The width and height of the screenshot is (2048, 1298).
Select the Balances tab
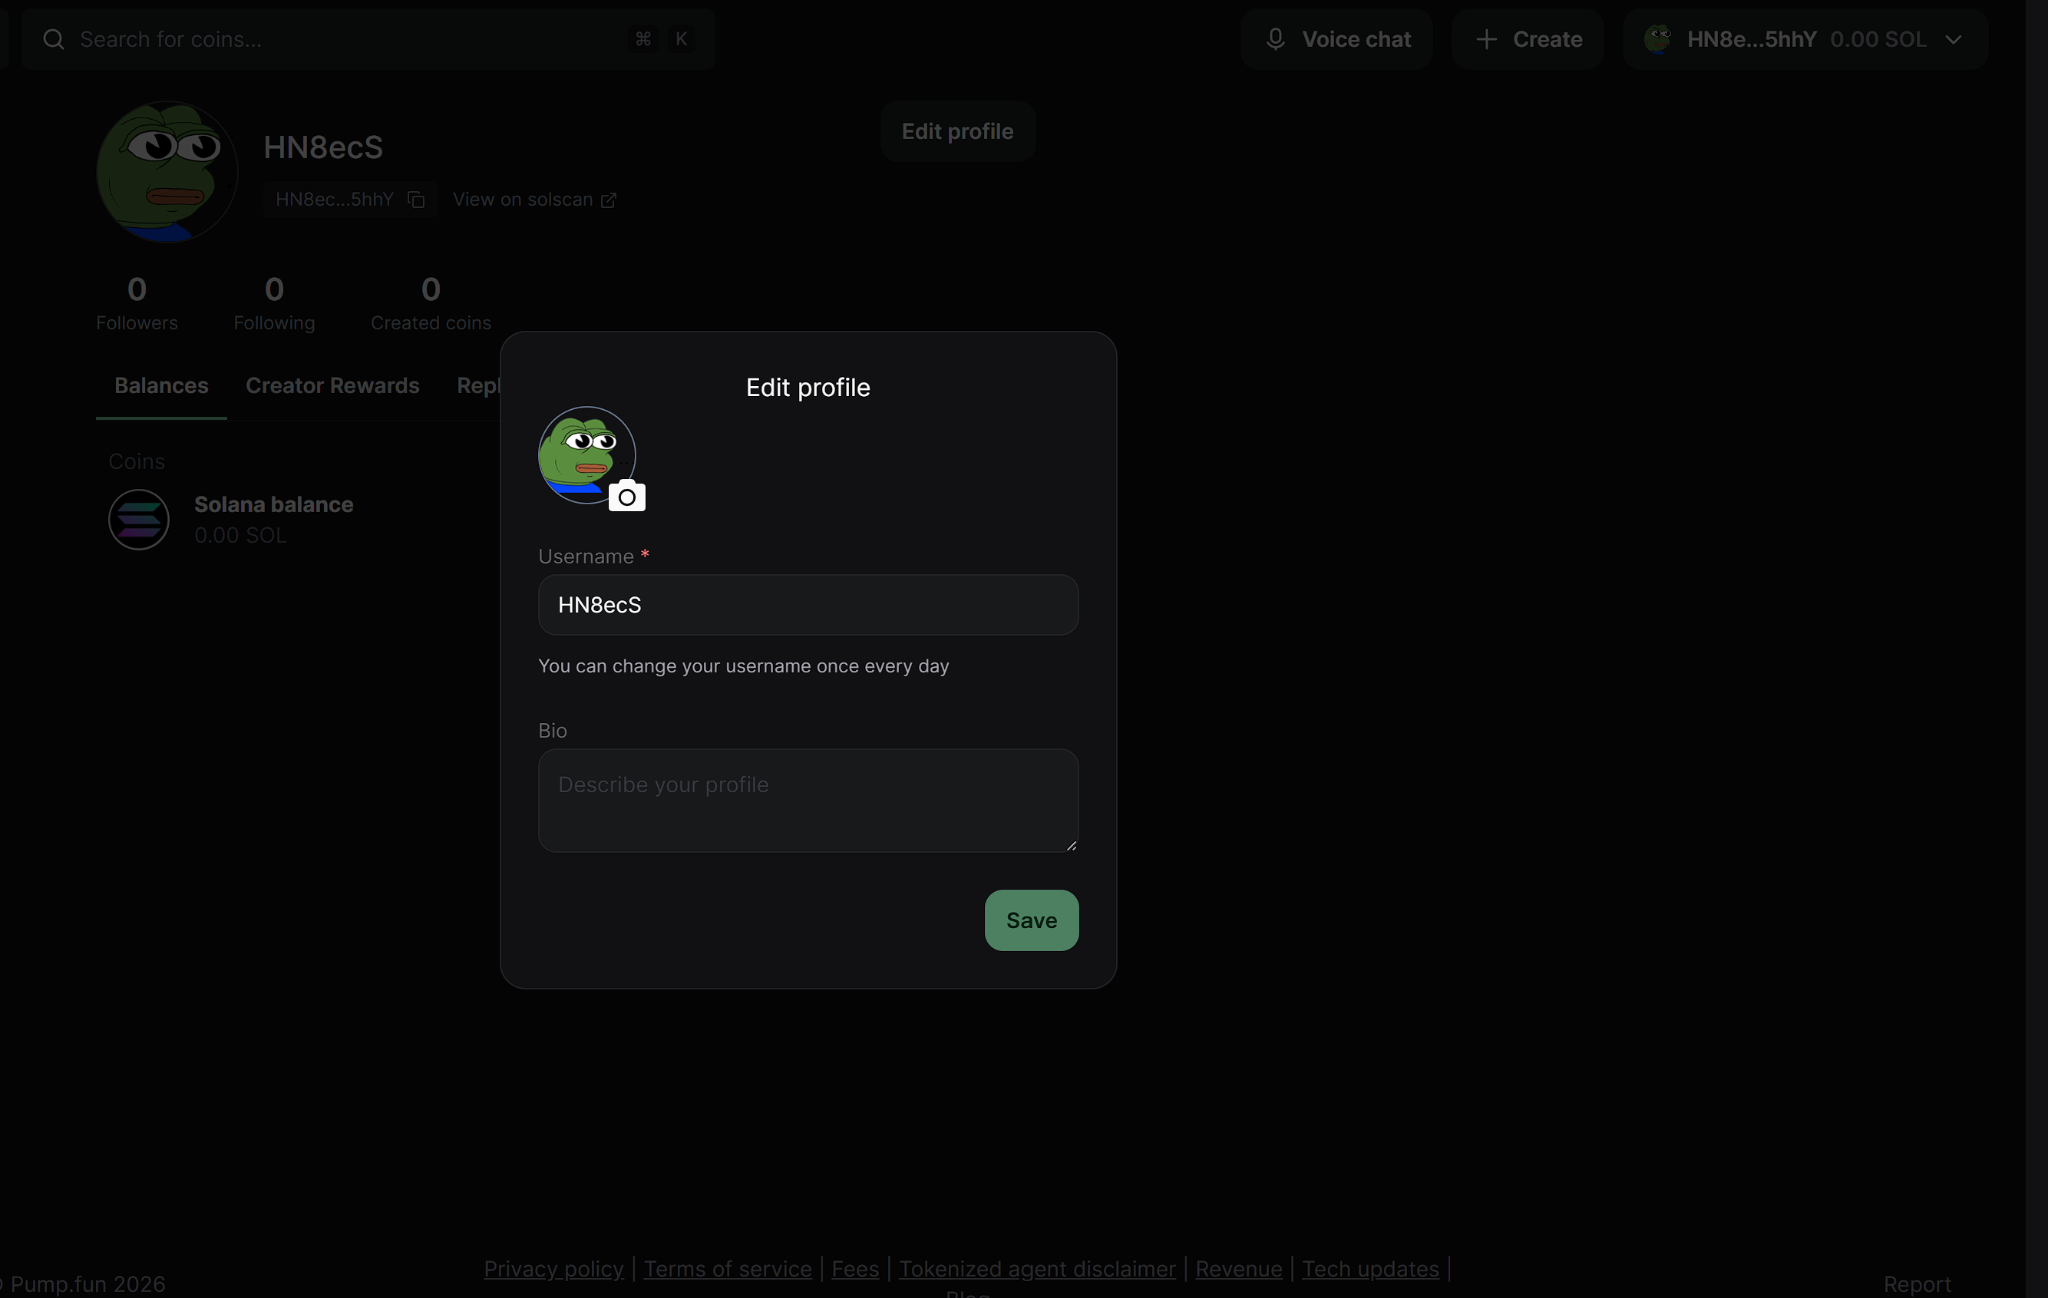(161, 386)
